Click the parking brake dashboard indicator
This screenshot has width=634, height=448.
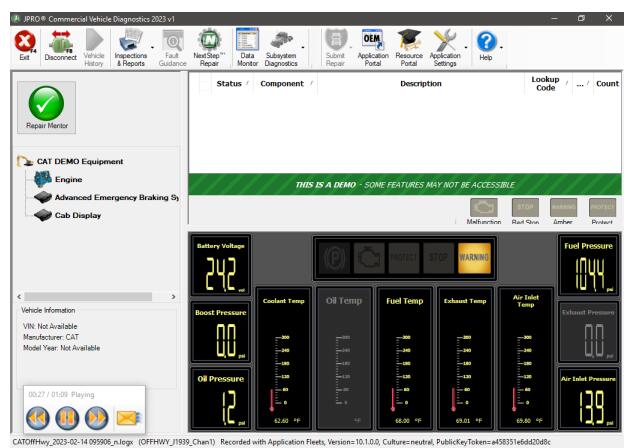(x=335, y=258)
